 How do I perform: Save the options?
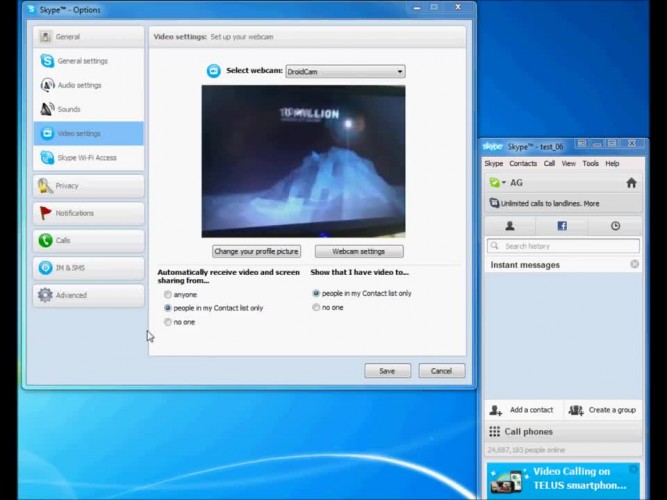click(x=388, y=371)
